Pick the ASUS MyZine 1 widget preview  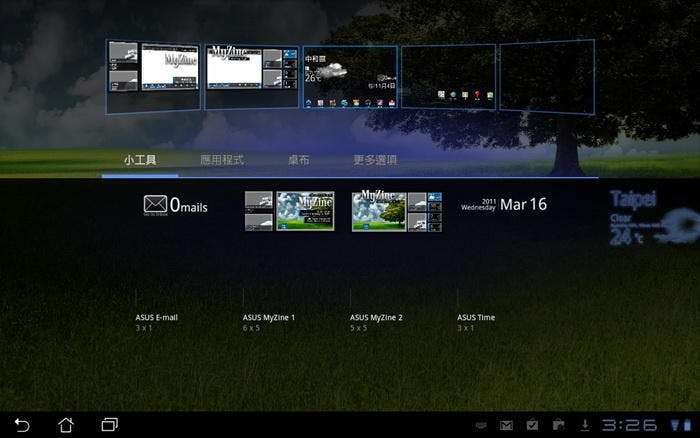click(289, 210)
